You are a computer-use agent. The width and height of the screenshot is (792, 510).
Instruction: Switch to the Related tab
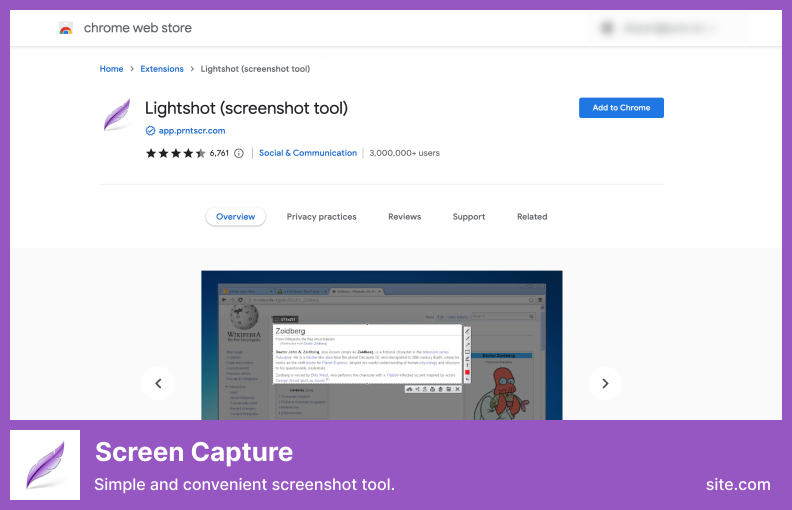tap(532, 217)
